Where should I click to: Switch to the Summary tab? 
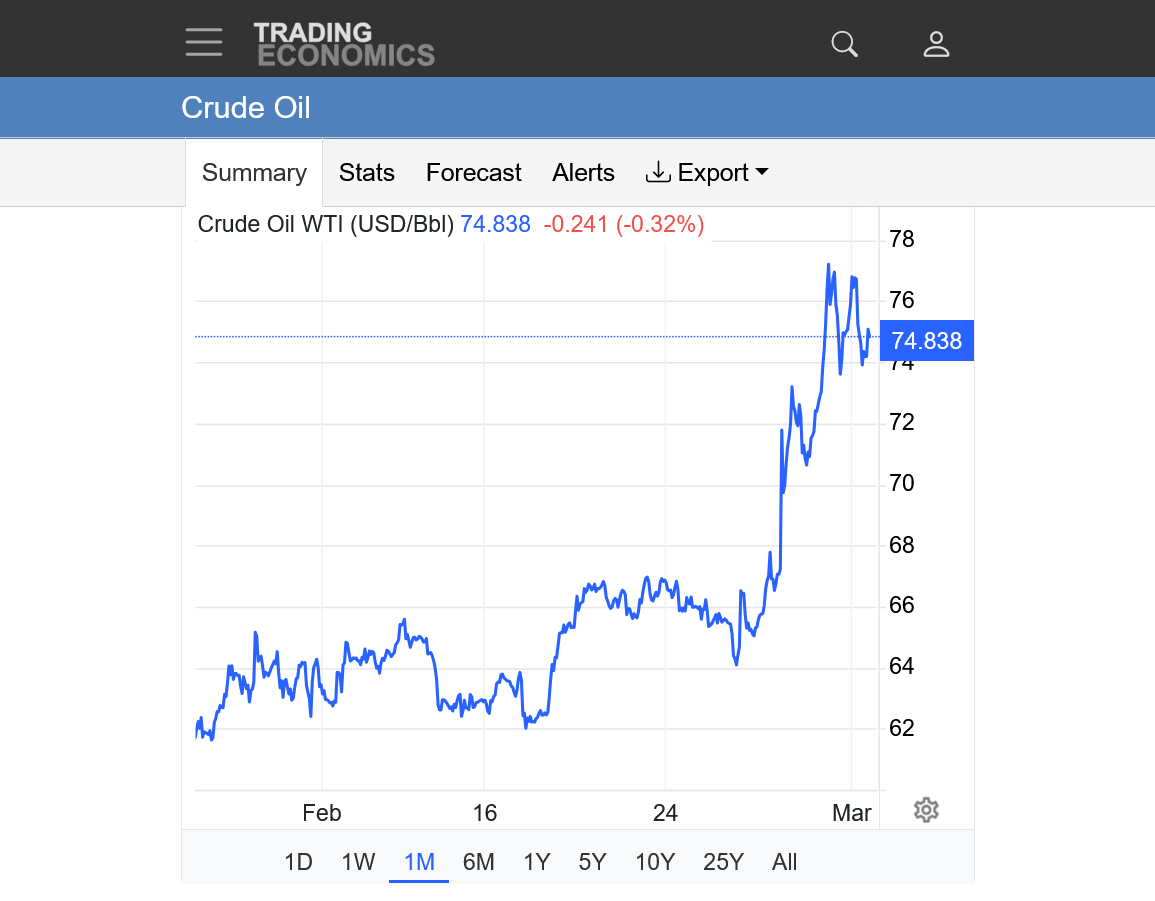pyautogui.click(x=254, y=173)
